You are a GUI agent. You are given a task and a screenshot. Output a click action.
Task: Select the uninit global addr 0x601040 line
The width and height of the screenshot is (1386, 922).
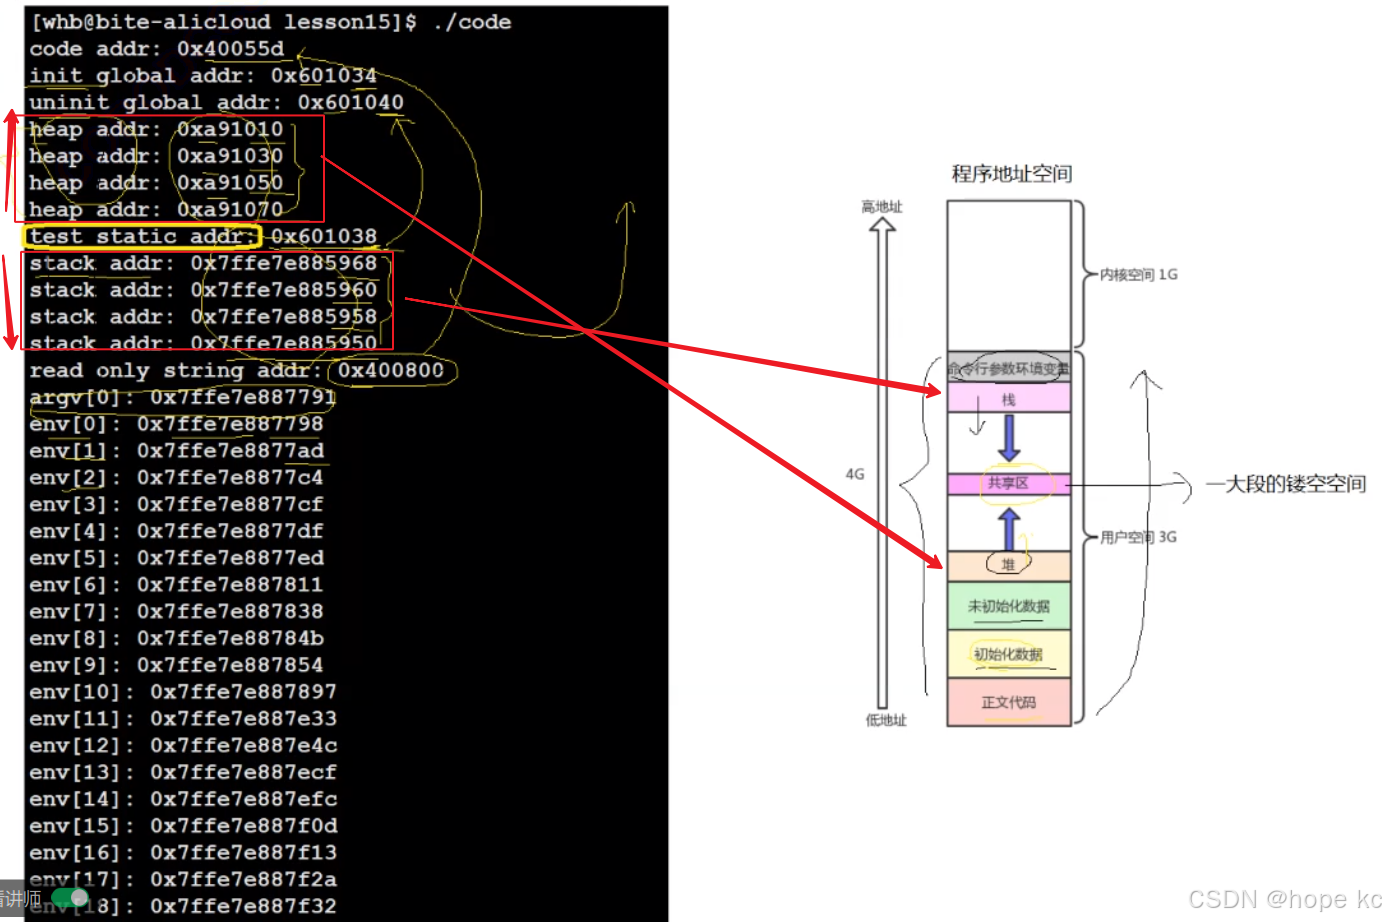pyautogui.click(x=217, y=103)
